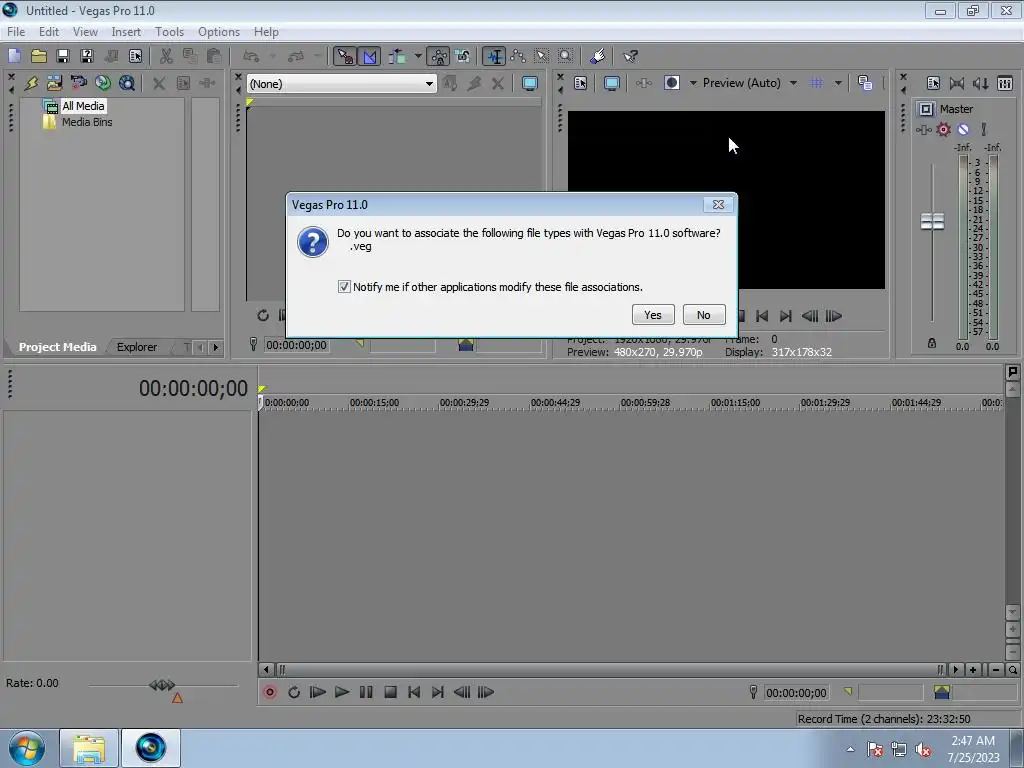Click the timeline Play button
Viewport: 1024px width, 768px height.
point(342,692)
